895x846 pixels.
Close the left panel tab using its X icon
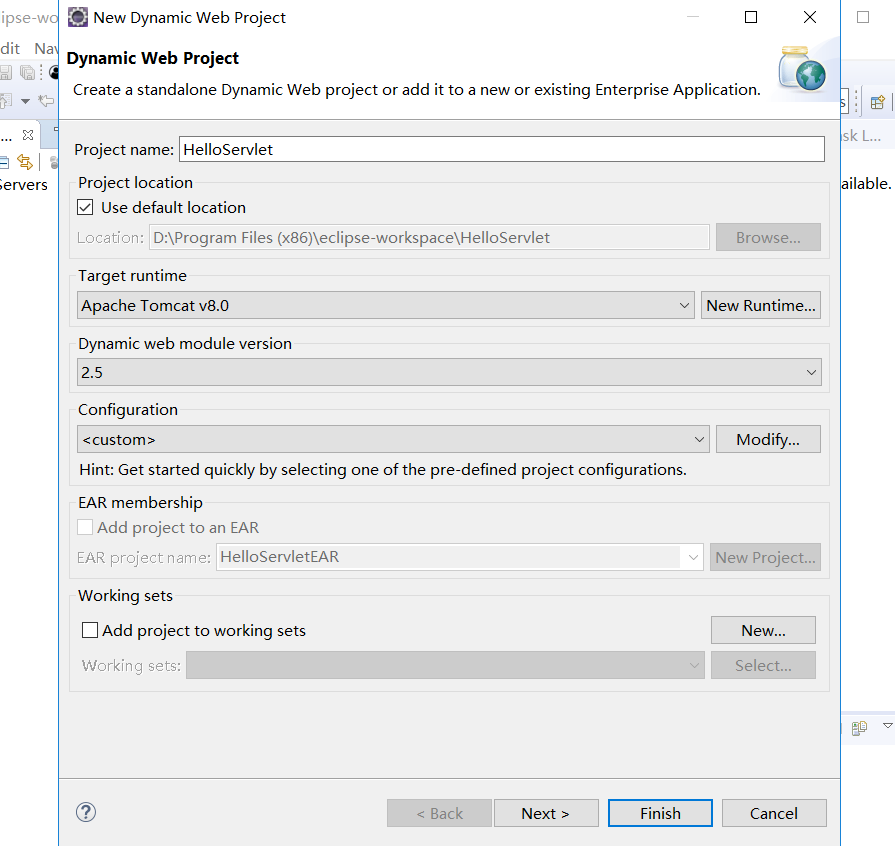tap(28, 135)
